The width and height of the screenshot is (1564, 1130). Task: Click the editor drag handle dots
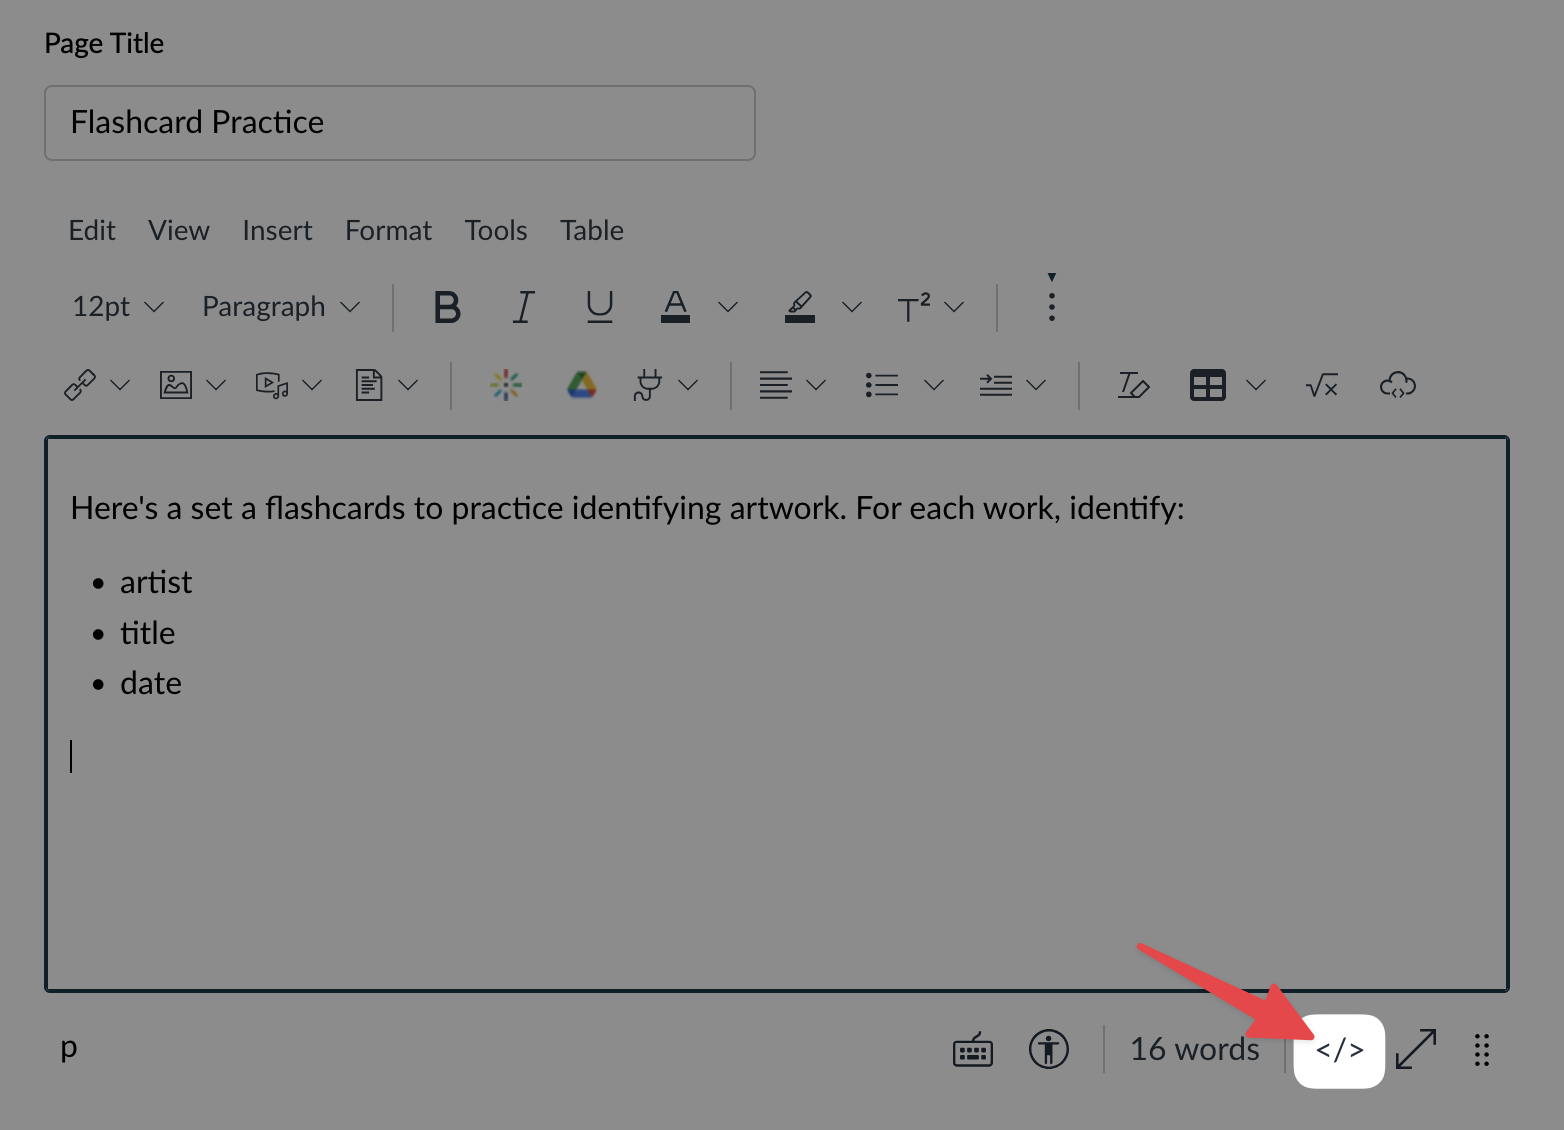tap(1482, 1050)
